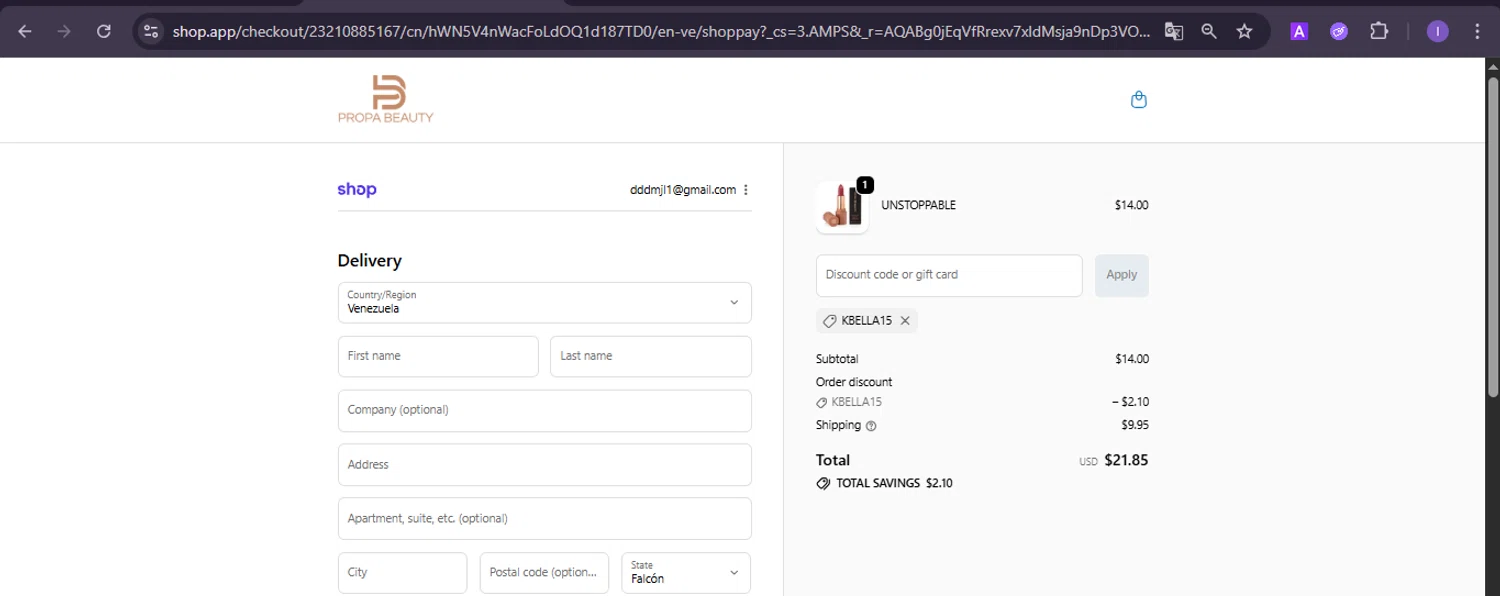
Task: Open the zoom magnifier icon
Action: pyautogui.click(x=1209, y=31)
